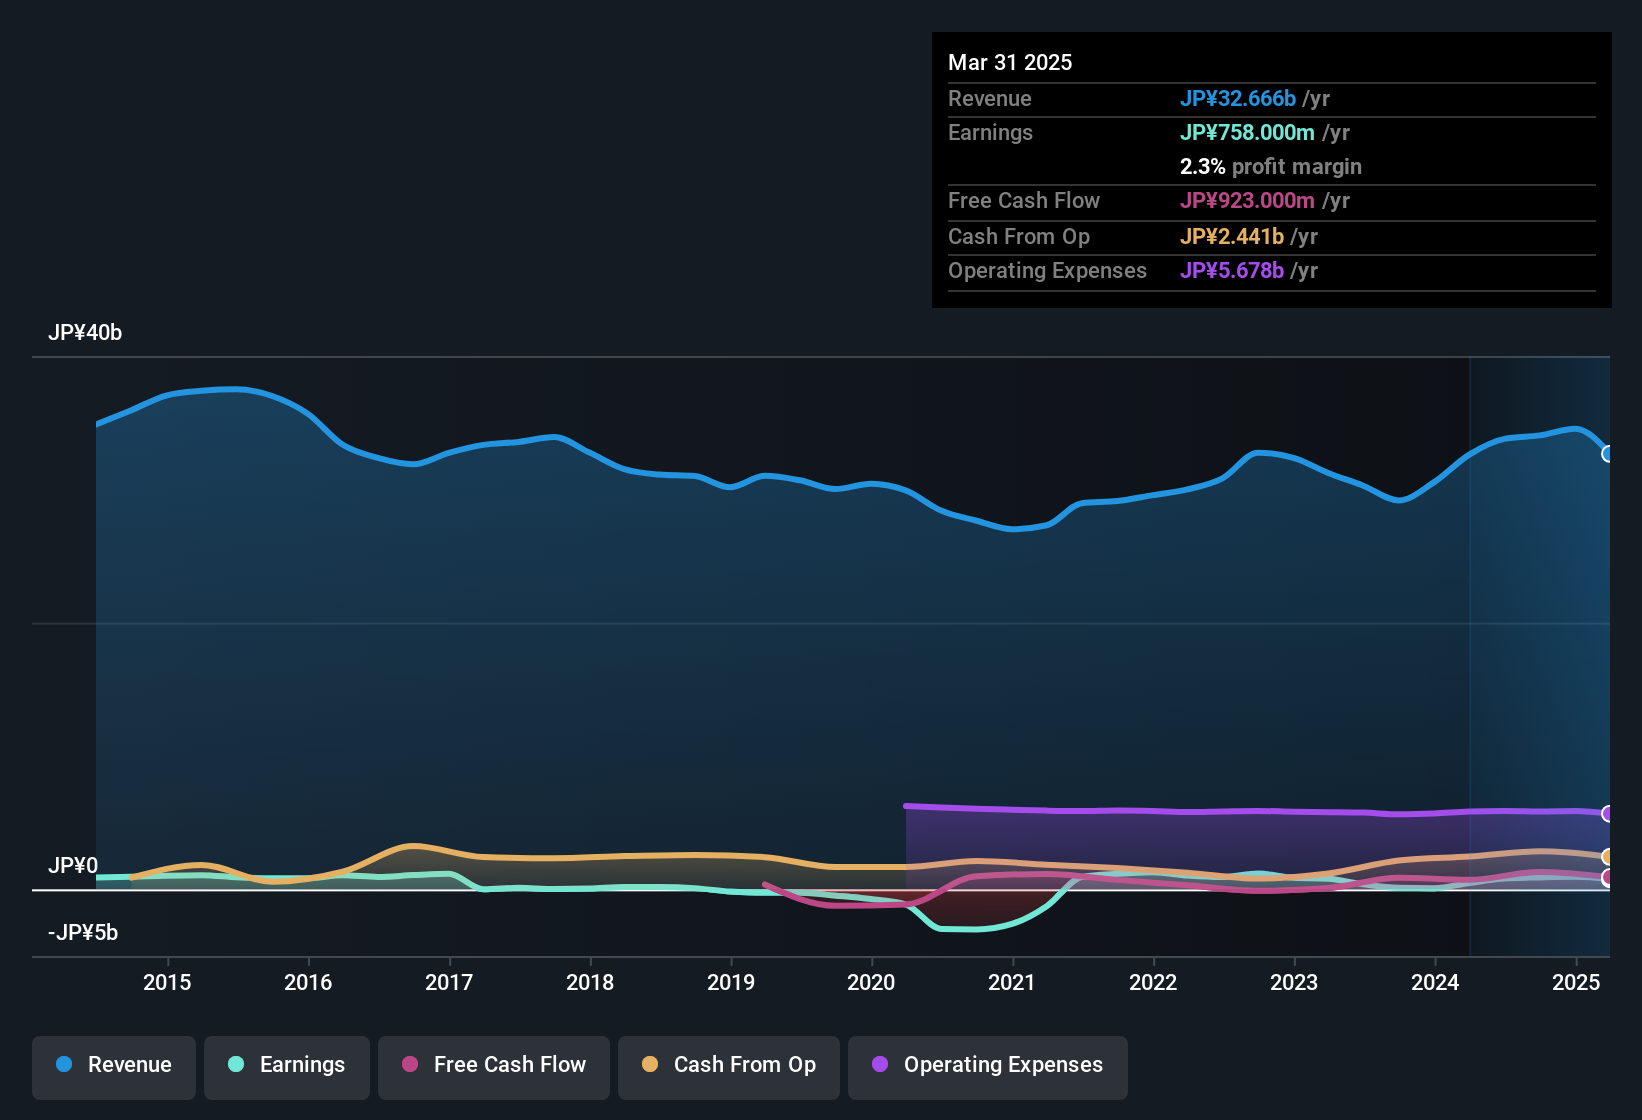
Task: Click the Cash From Op endpoint circle marker
Action: (x=1608, y=856)
